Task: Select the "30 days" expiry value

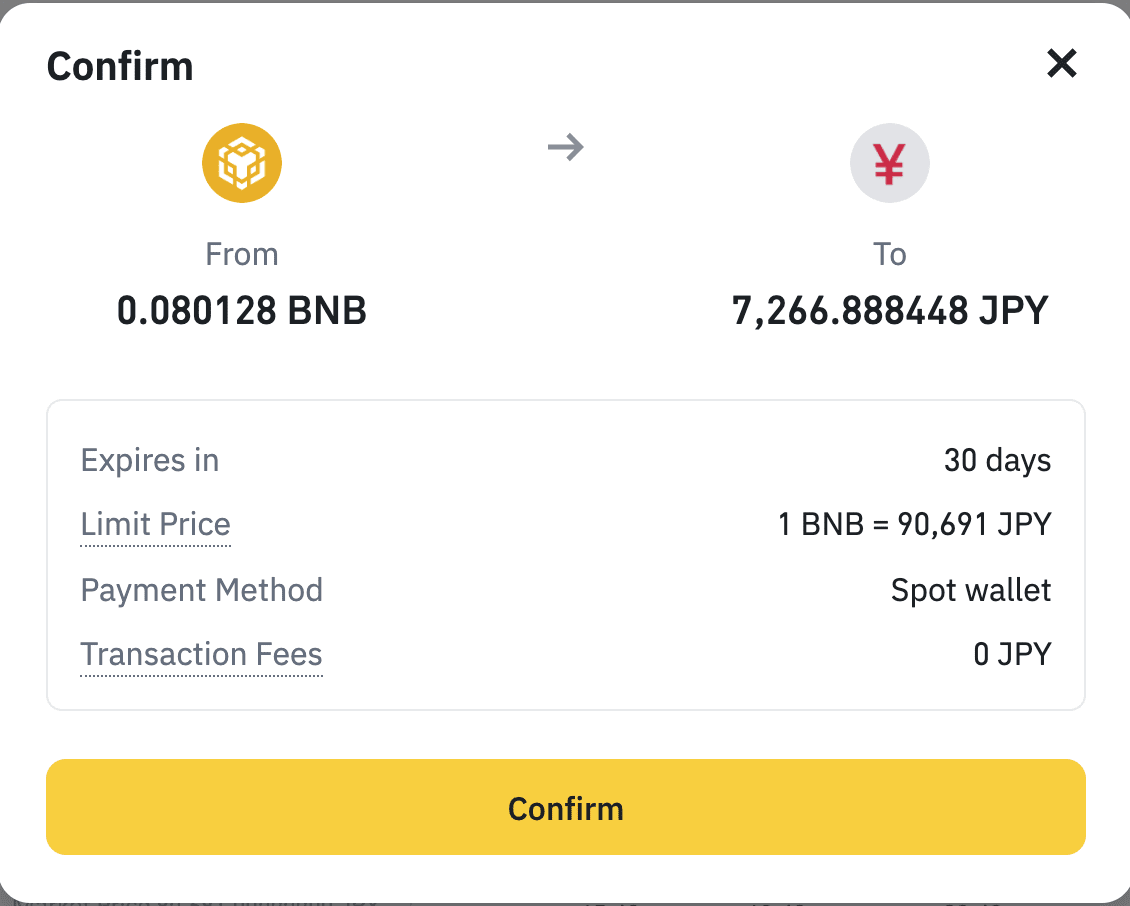Action: tap(997, 461)
